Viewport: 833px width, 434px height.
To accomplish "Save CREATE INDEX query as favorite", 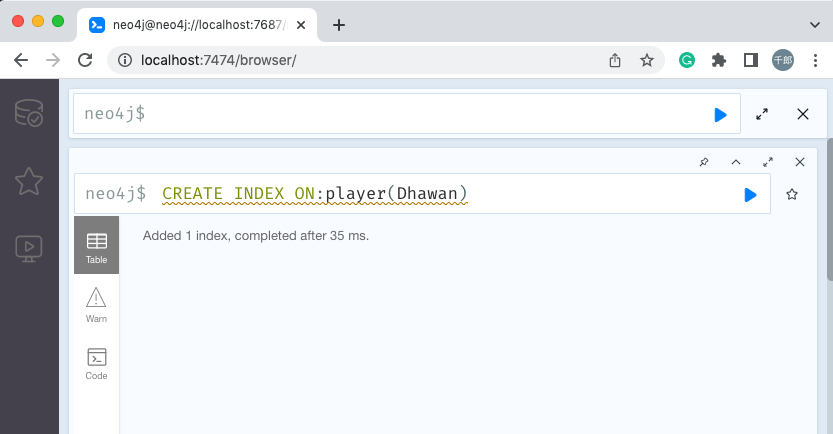I will point(792,194).
